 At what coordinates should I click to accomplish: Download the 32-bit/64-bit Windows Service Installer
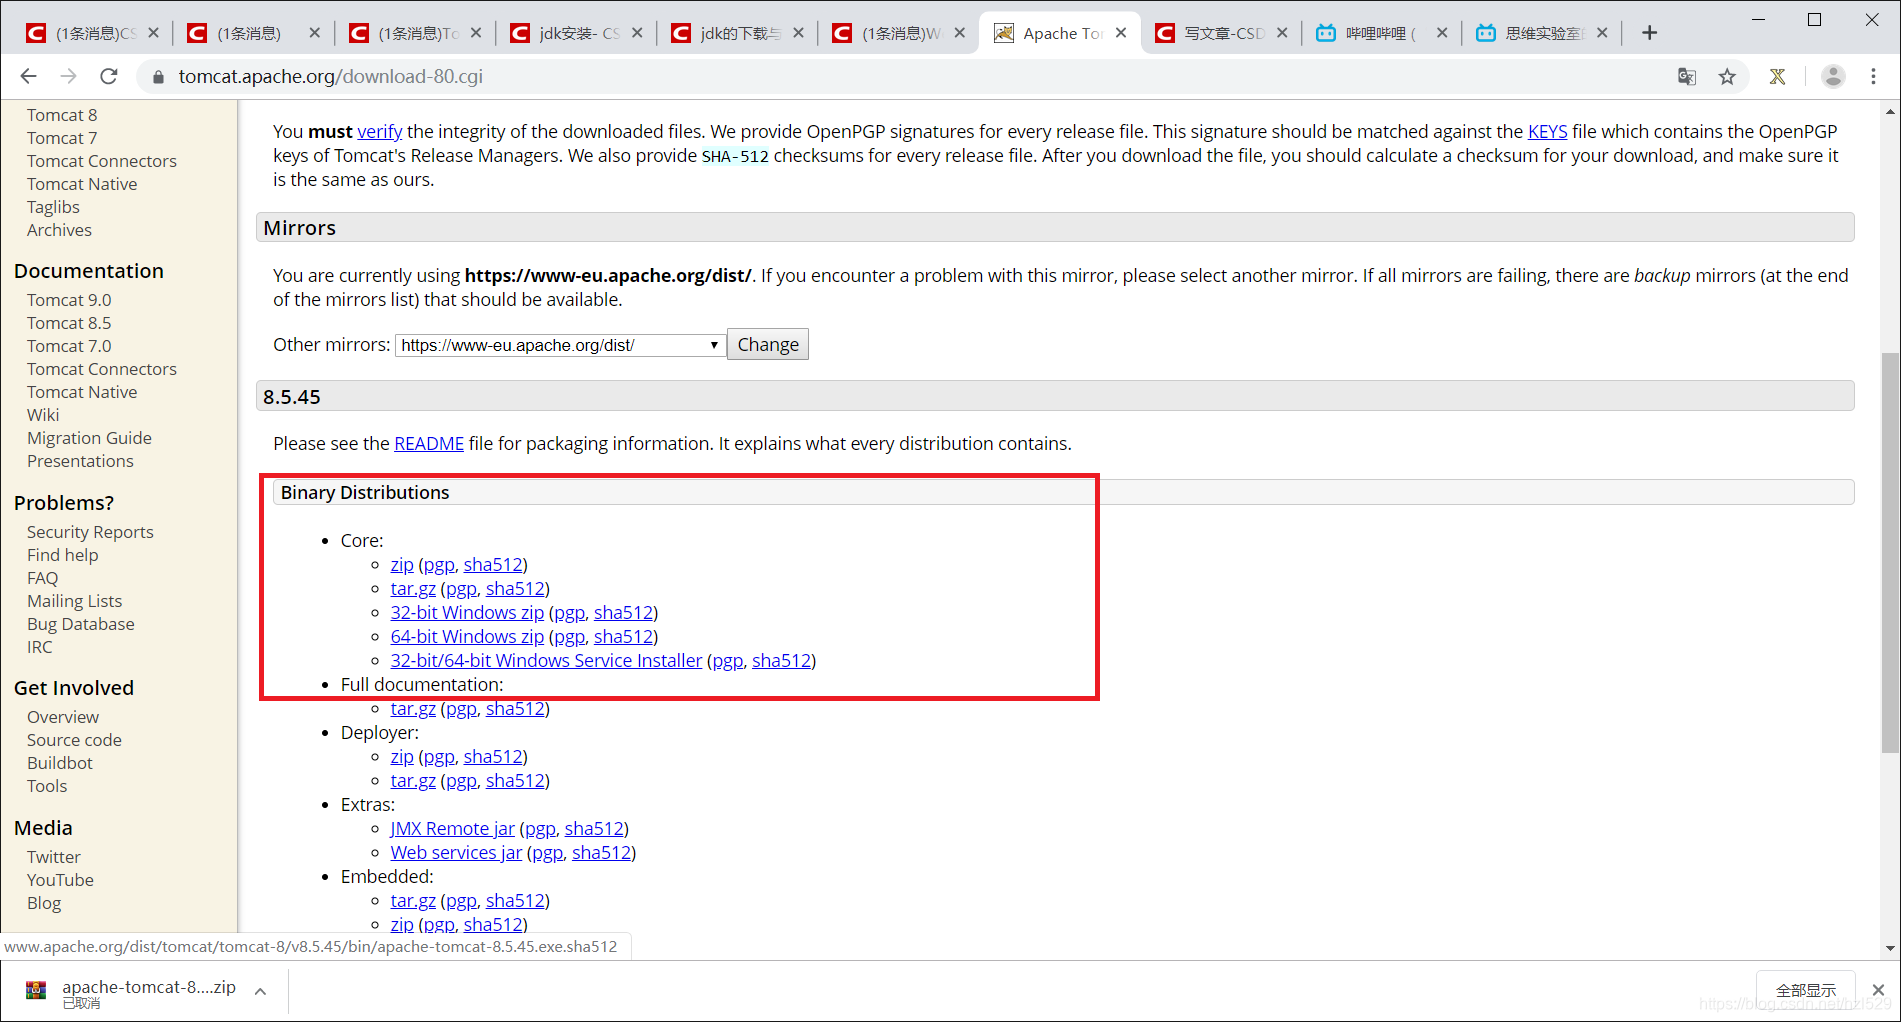click(x=546, y=661)
